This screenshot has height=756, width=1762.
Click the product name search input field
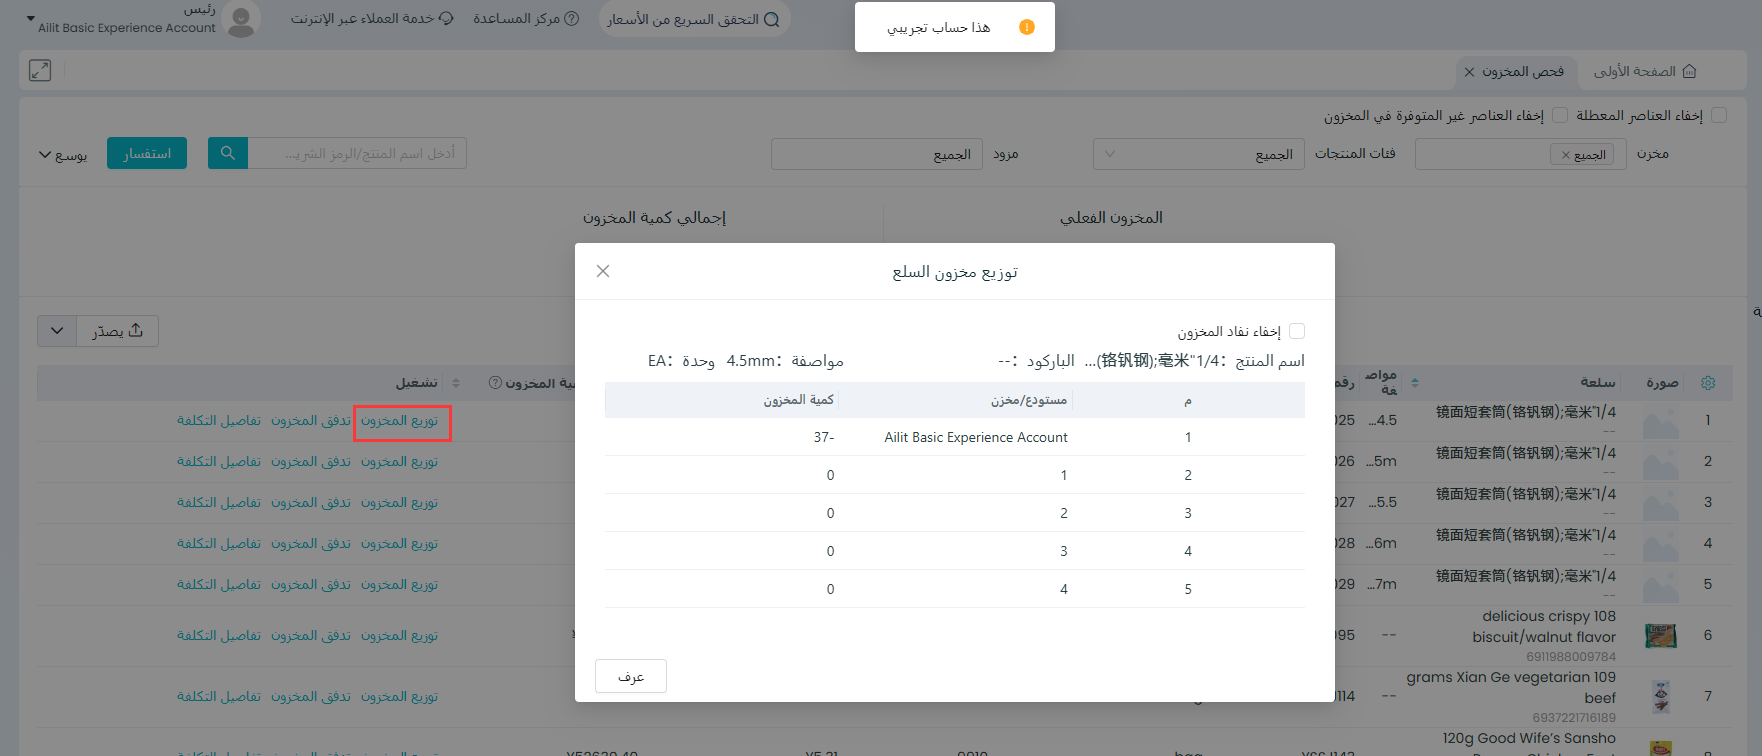click(x=357, y=153)
